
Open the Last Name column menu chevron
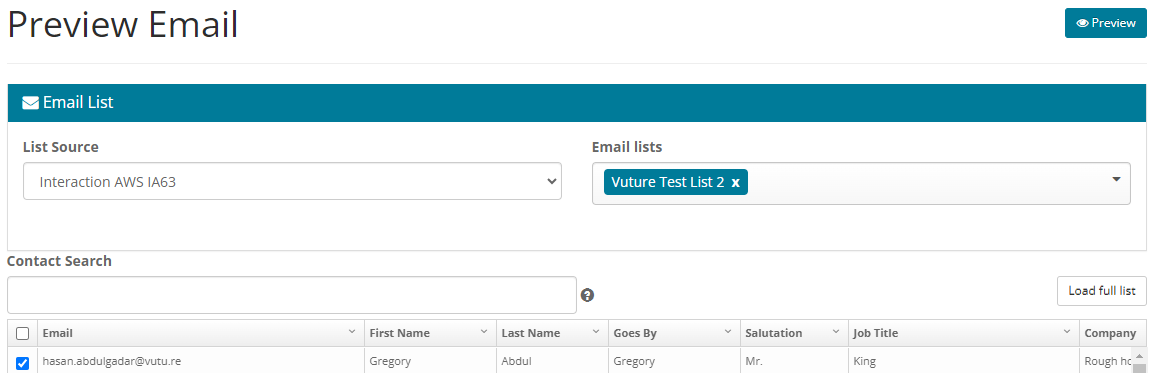coord(596,332)
